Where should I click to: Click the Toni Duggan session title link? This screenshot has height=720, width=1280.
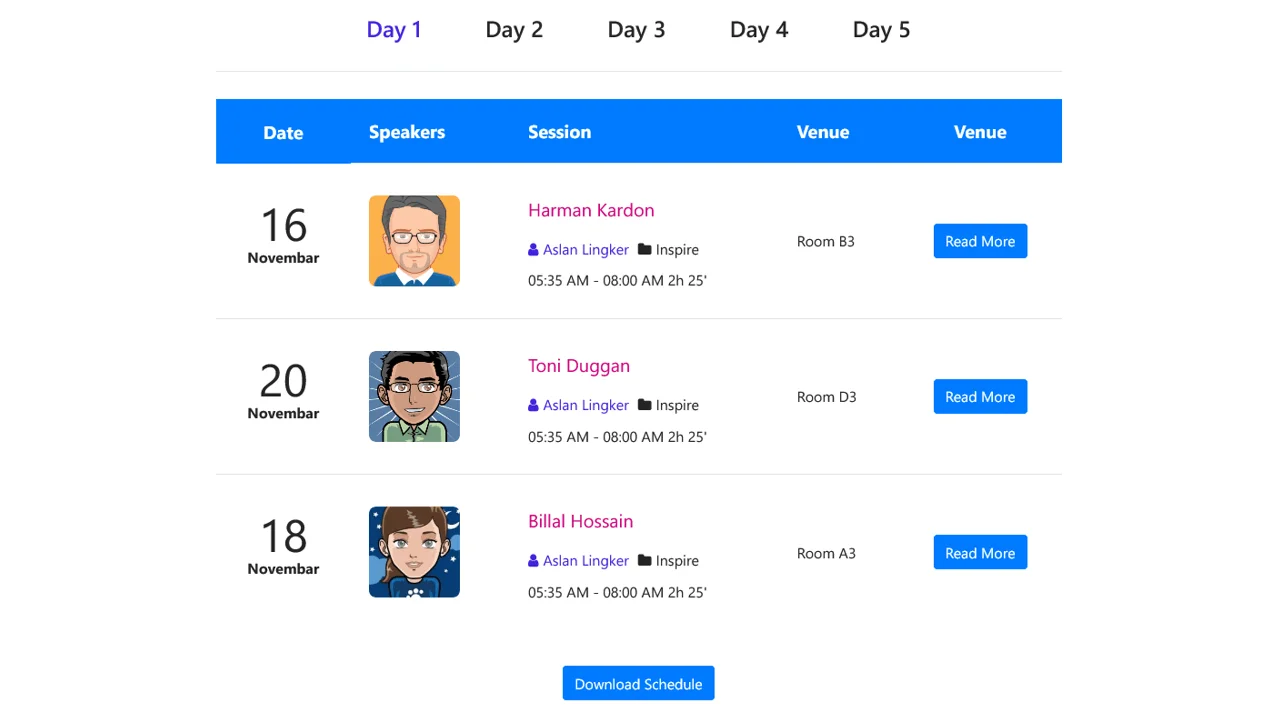[578, 366]
